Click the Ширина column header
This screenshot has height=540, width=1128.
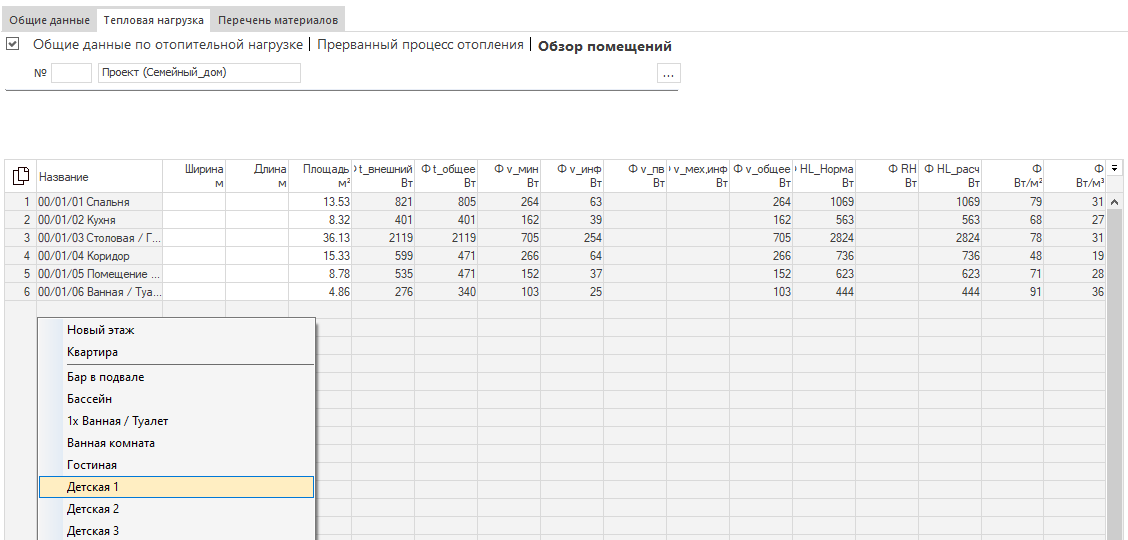click(x=194, y=176)
